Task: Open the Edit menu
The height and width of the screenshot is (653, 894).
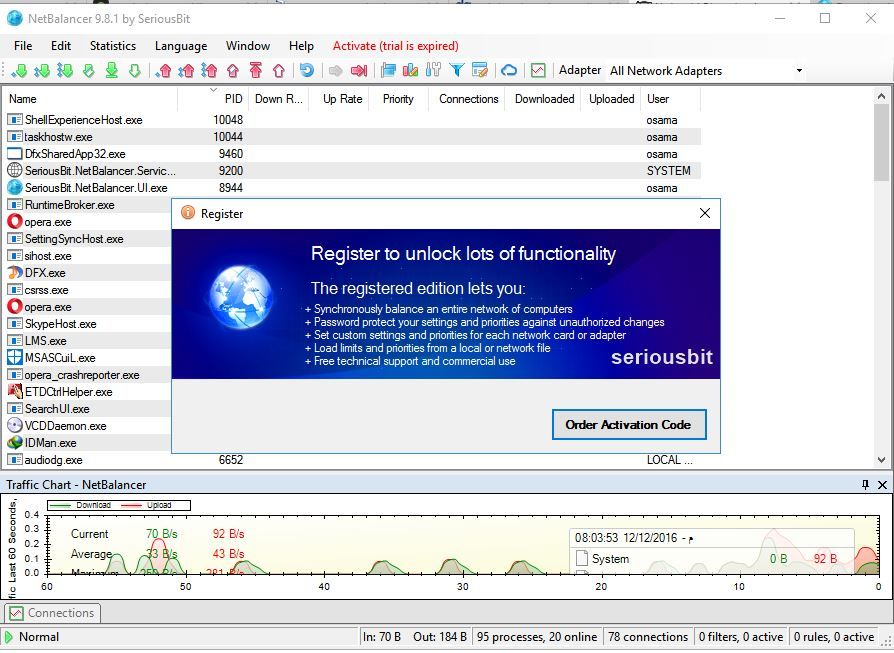Action: [x=61, y=46]
